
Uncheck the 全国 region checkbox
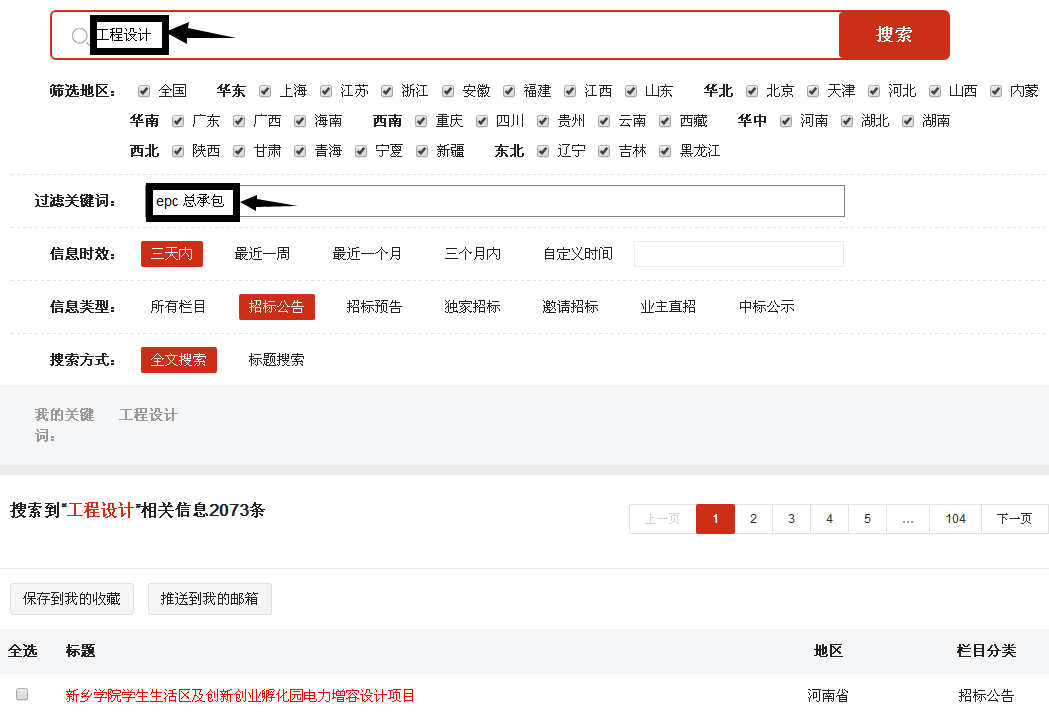[145, 91]
